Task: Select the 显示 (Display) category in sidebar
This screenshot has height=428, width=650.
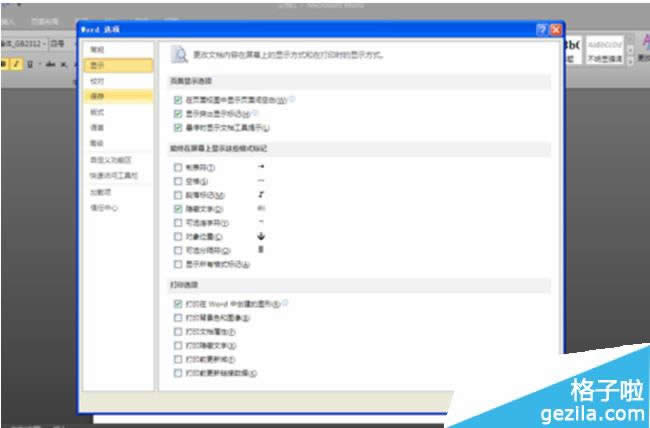Action: pyautogui.click(x=118, y=66)
